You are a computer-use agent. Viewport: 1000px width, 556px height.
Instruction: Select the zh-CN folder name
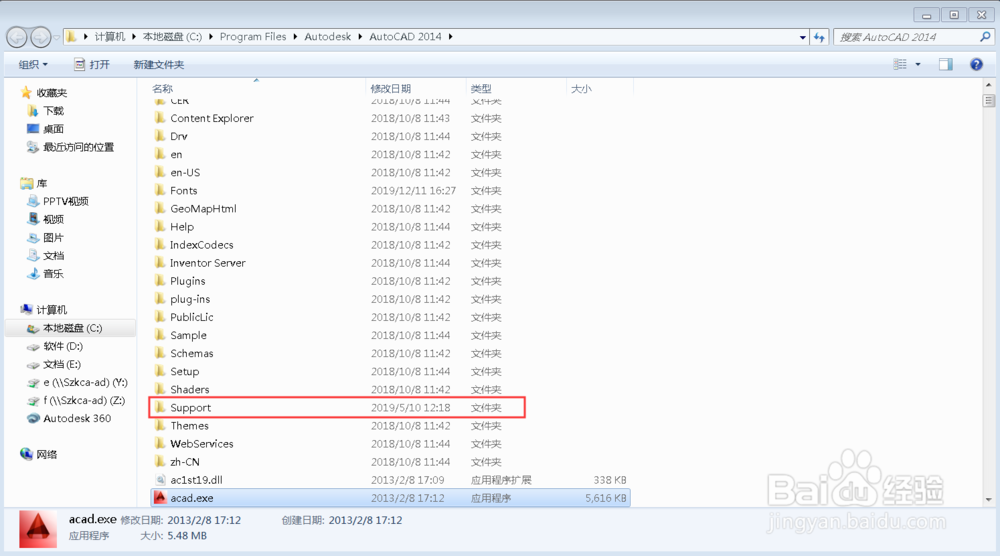pyautogui.click(x=185, y=462)
